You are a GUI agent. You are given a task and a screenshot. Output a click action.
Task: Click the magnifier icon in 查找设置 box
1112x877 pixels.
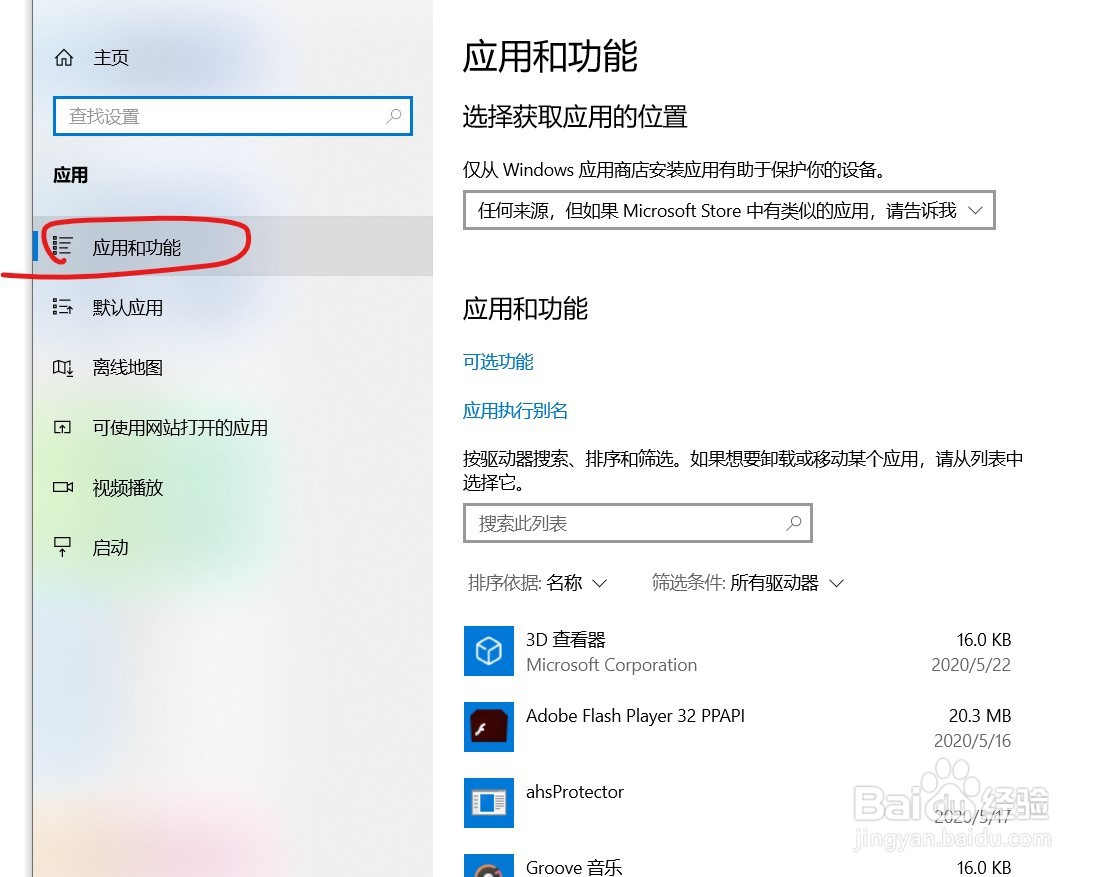394,116
